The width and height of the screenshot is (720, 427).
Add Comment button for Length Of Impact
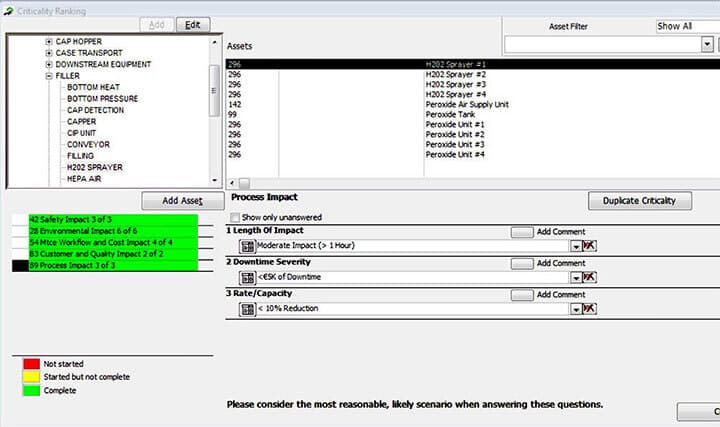pos(522,232)
